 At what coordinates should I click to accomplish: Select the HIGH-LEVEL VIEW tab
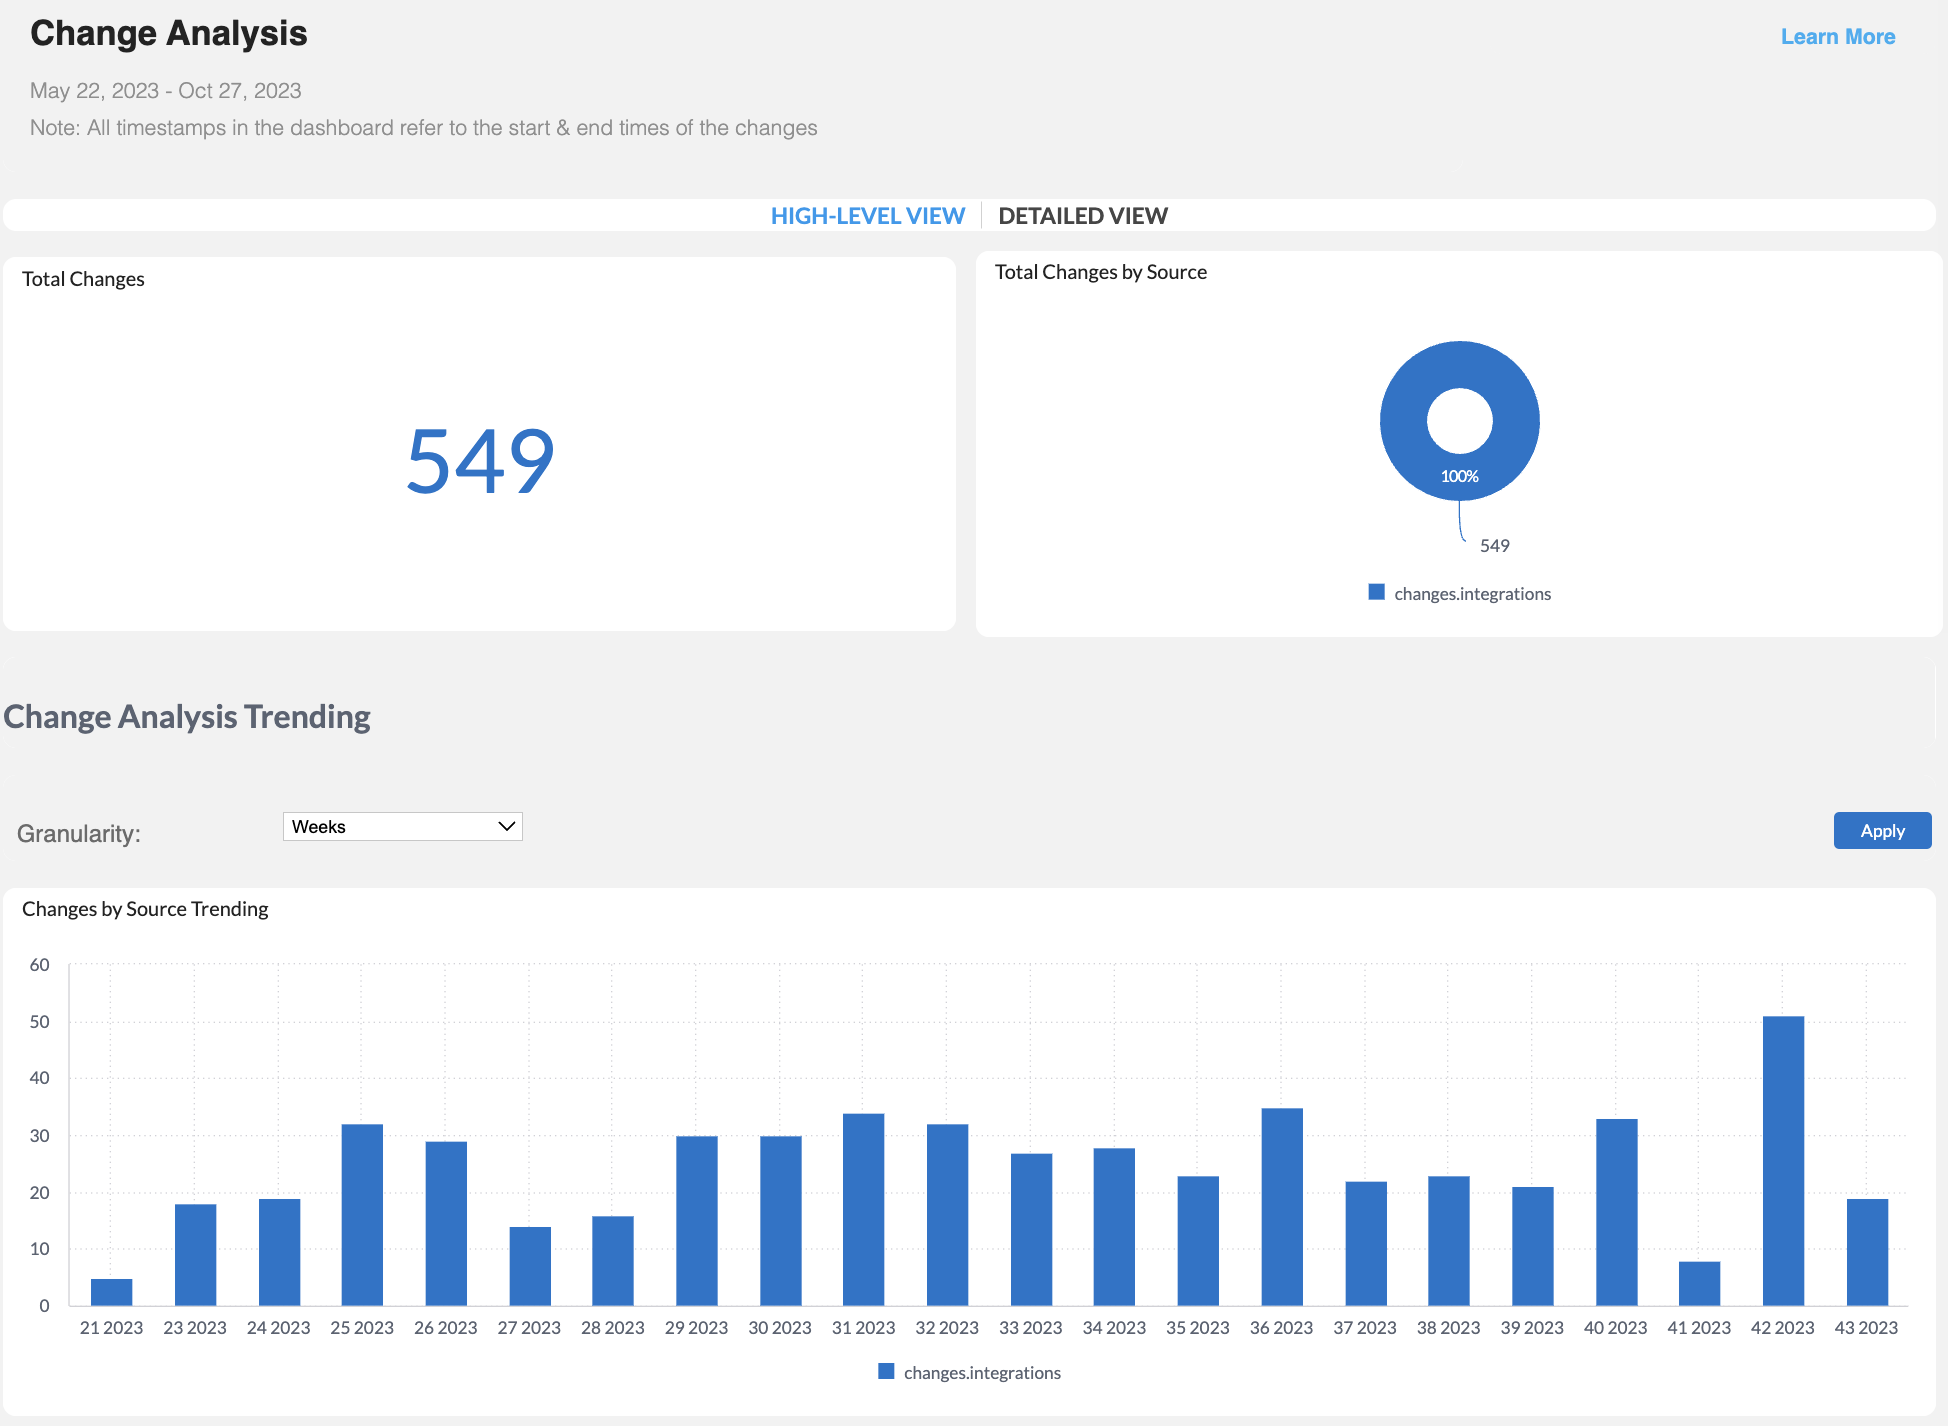[867, 216]
